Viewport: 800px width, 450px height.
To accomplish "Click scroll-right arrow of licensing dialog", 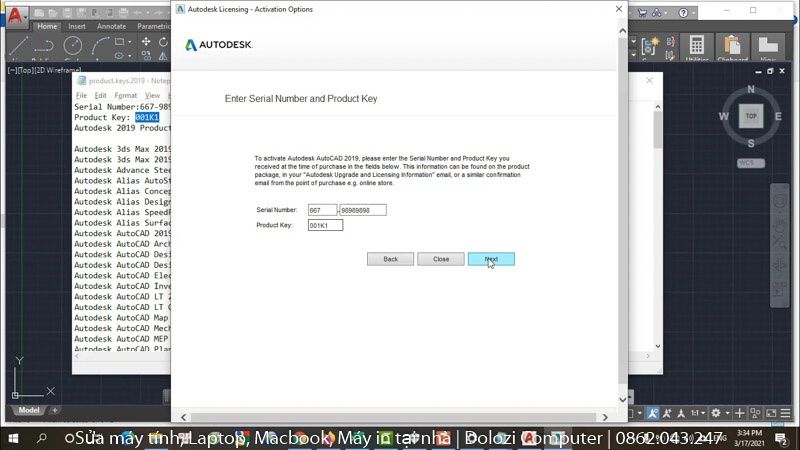I will pos(605,417).
